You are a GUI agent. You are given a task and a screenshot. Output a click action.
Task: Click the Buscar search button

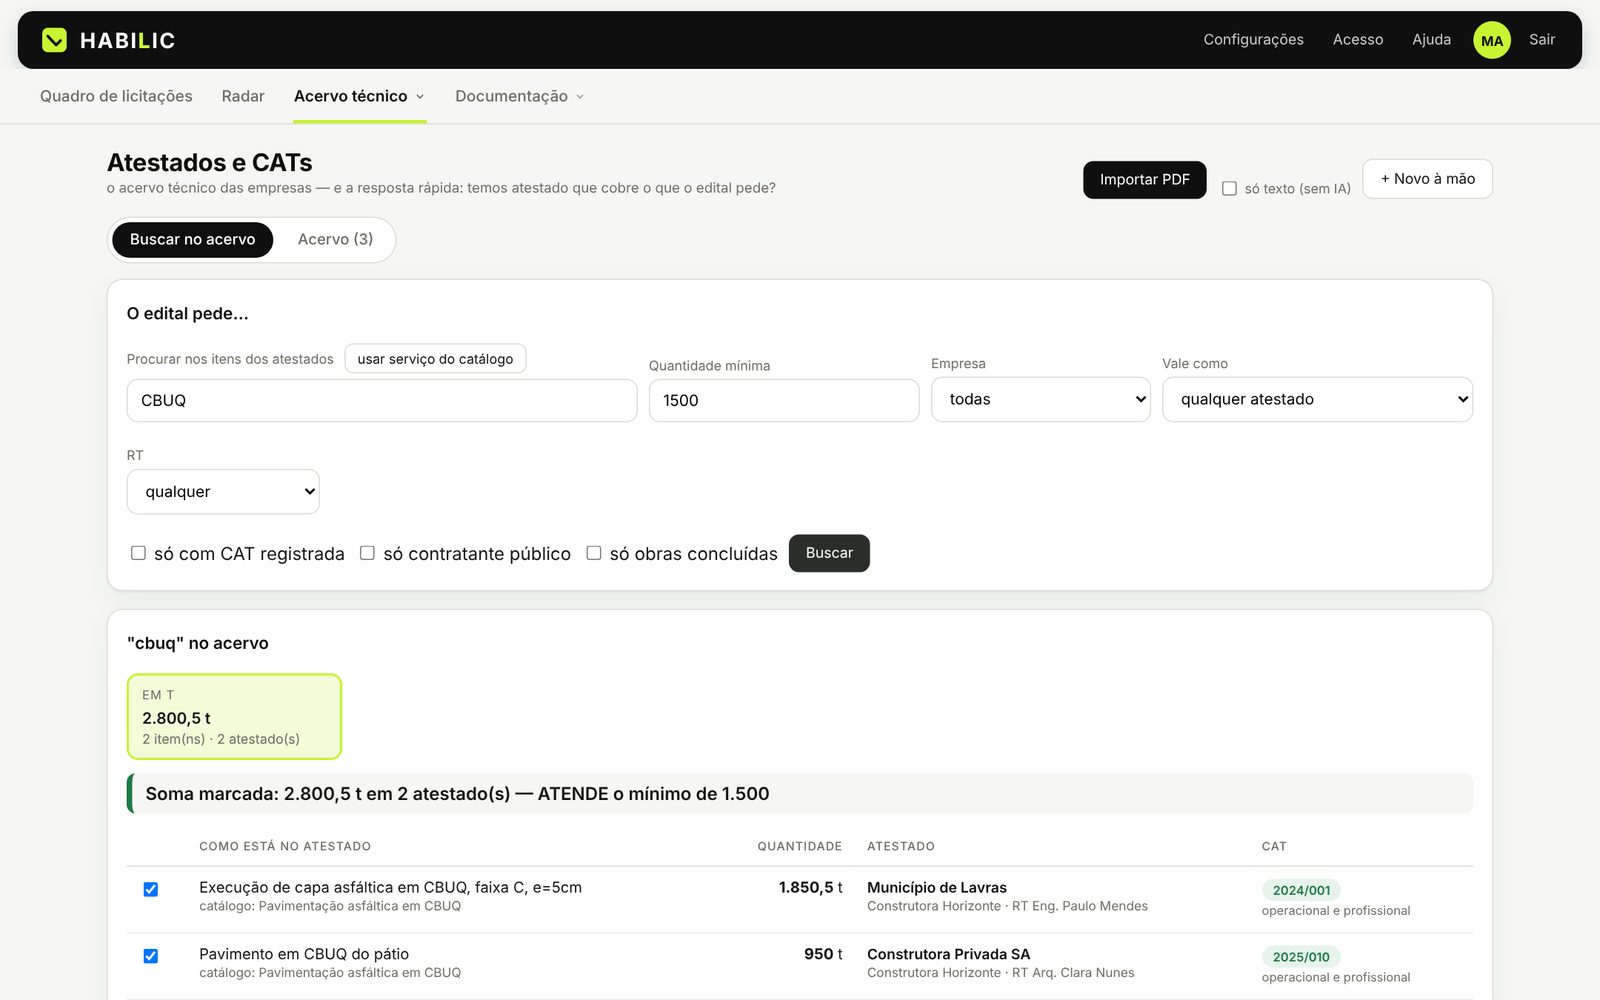(x=829, y=553)
